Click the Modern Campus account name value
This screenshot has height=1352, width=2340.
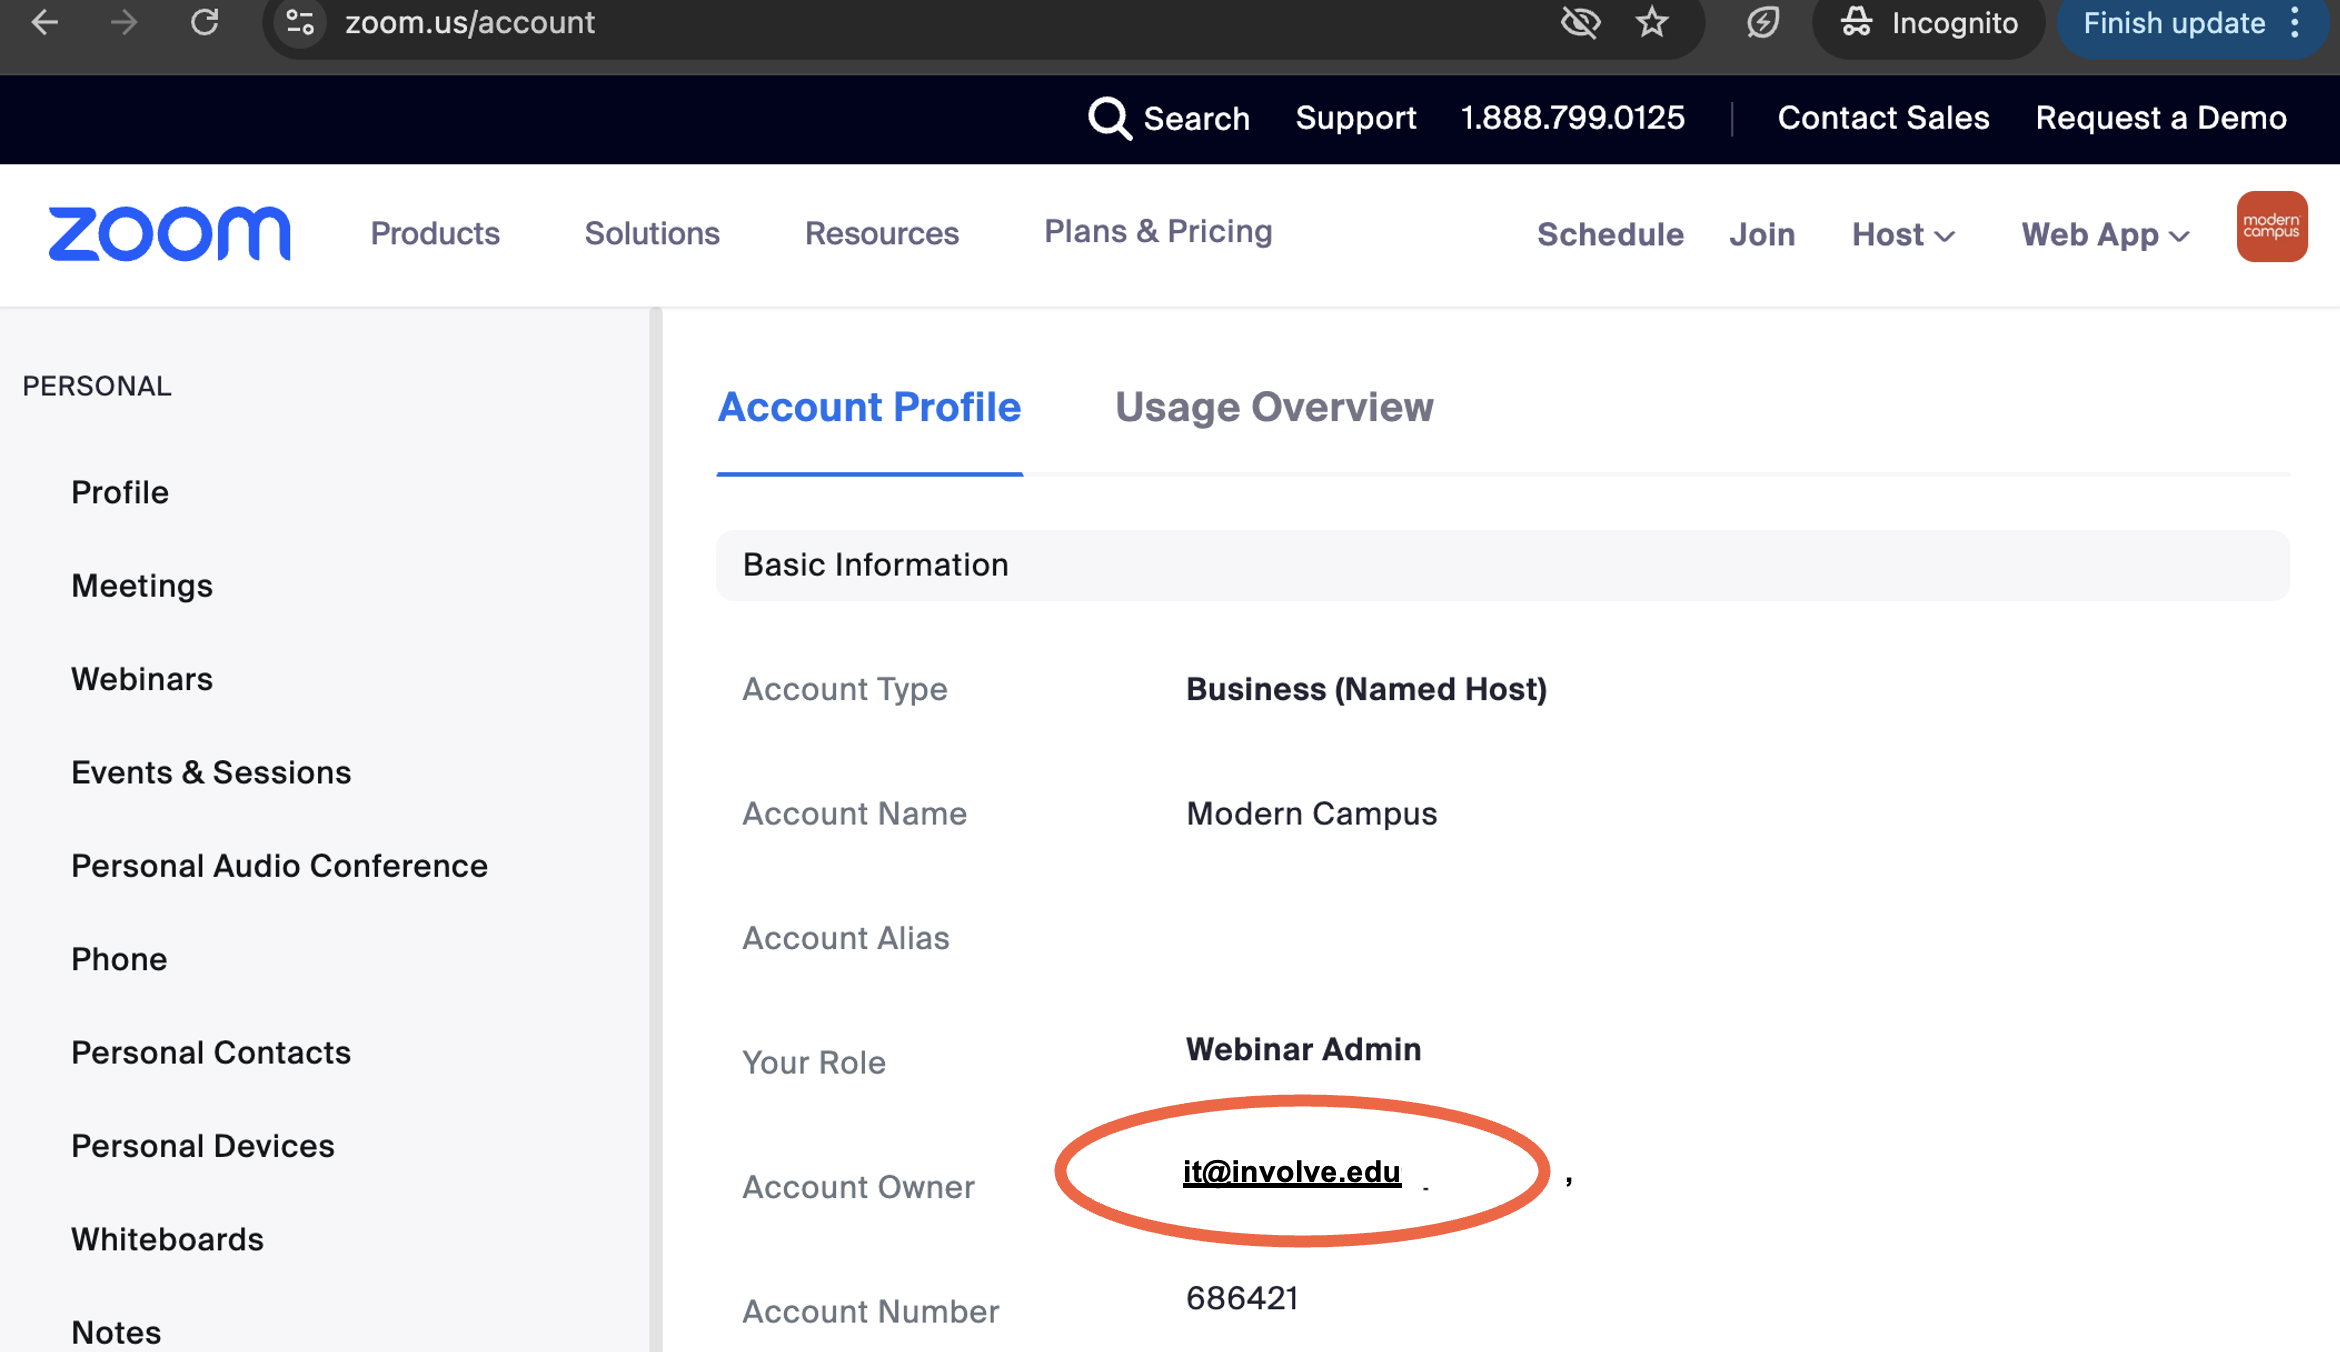1311,814
